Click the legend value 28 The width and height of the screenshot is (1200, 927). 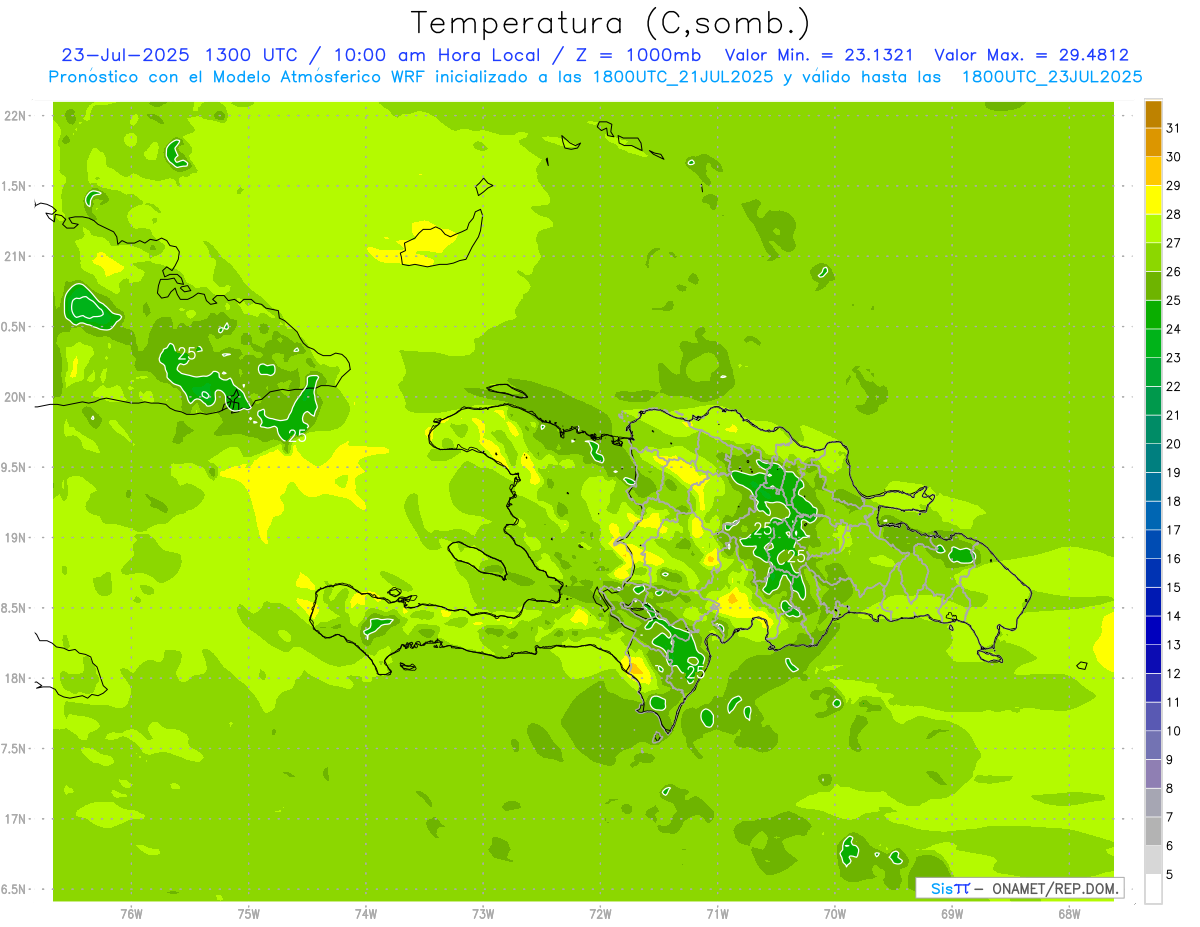(1173, 214)
